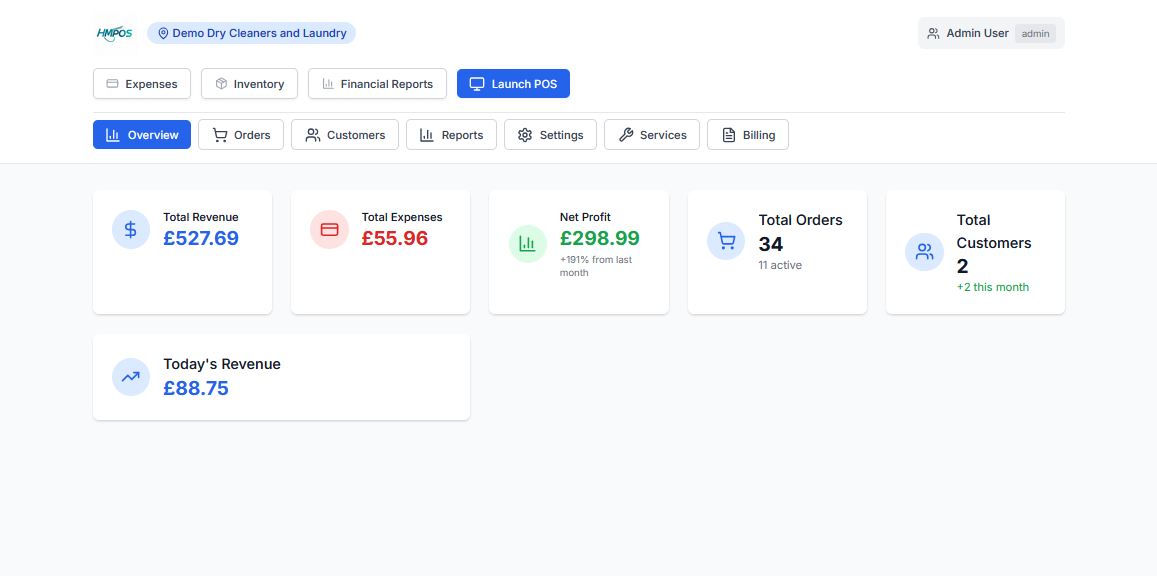This screenshot has width=1157, height=576.
Task: Click the red card icon in Total Expenses
Action: click(329, 229)
